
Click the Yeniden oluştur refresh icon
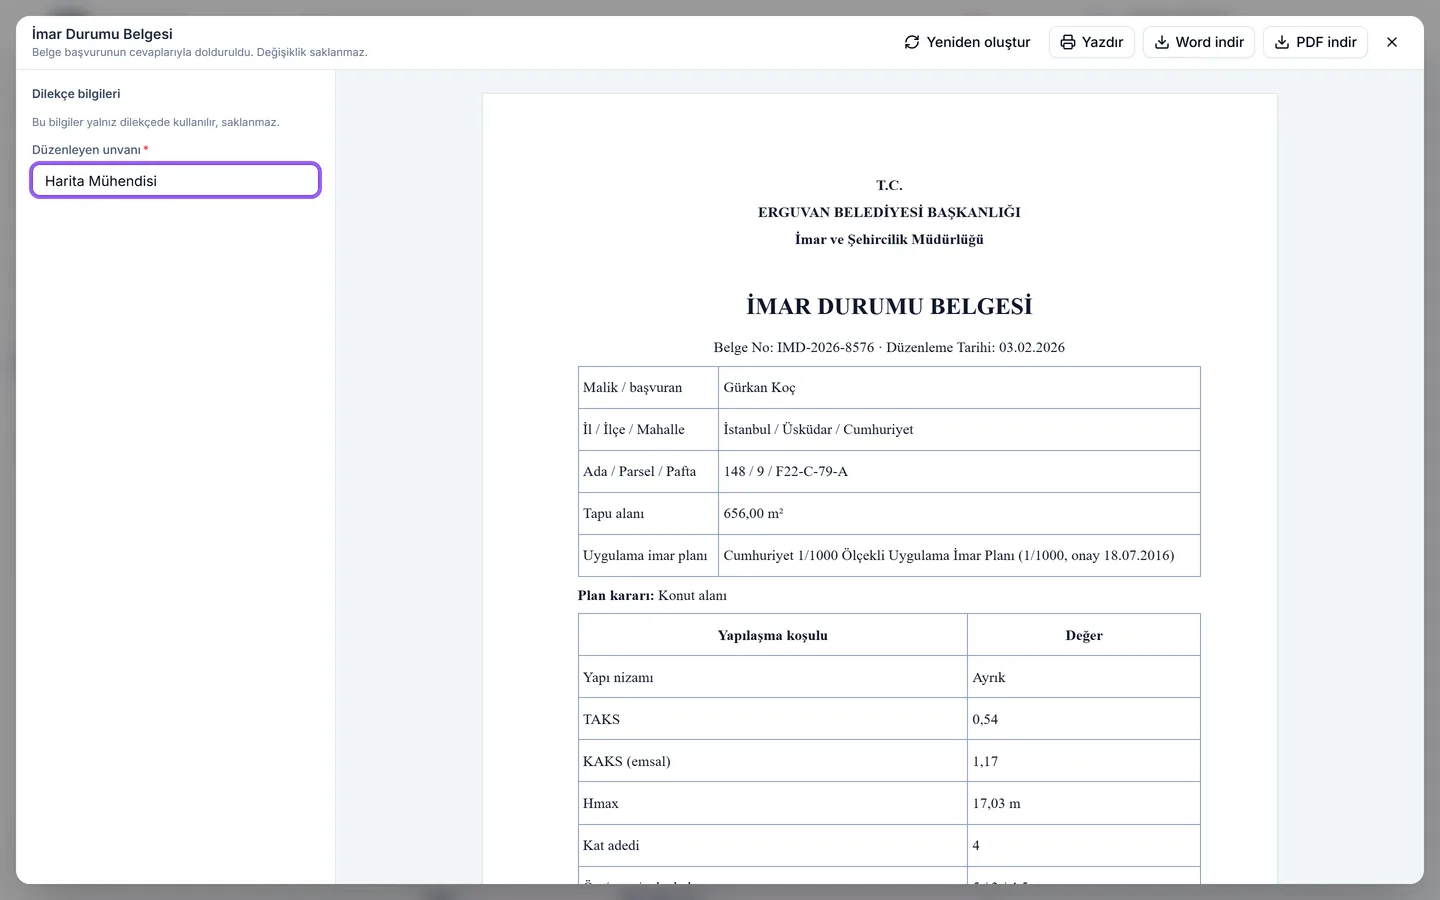click(912, 42)
